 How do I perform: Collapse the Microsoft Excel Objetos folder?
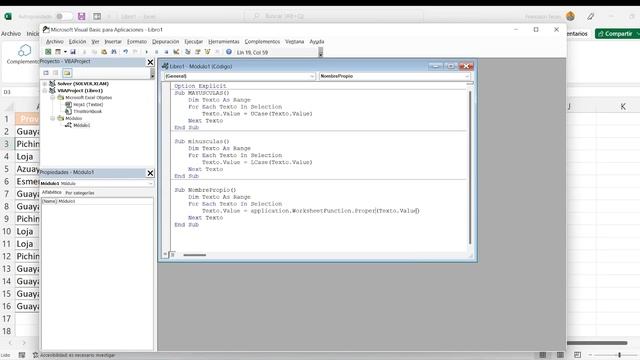[x=53, y=98]
